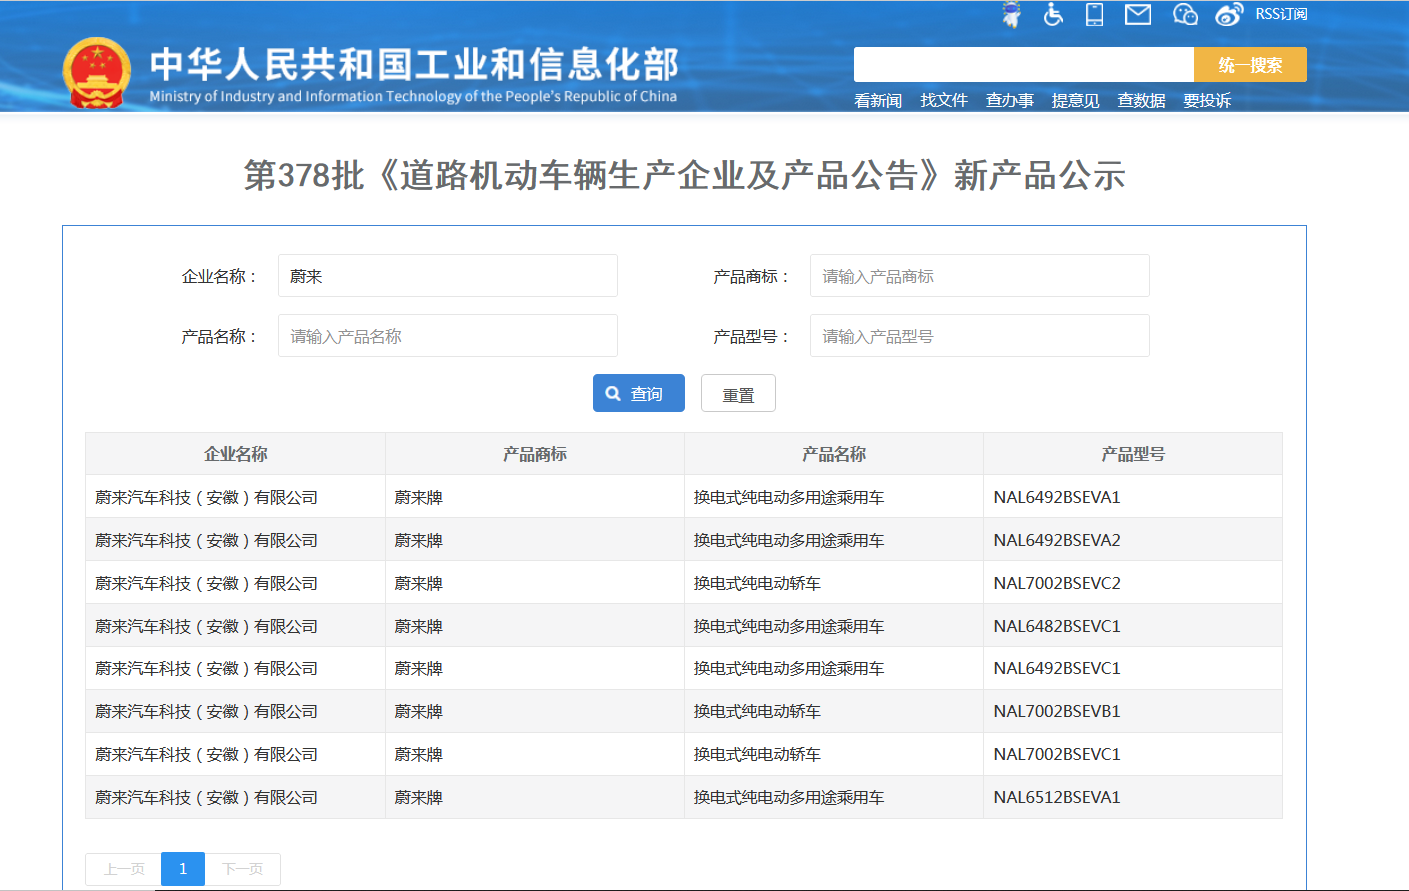Click company name in NAL6492BSEVA2 row
Image resolution: width=1409 pixels, height=891 pixels.
[206, 540]
